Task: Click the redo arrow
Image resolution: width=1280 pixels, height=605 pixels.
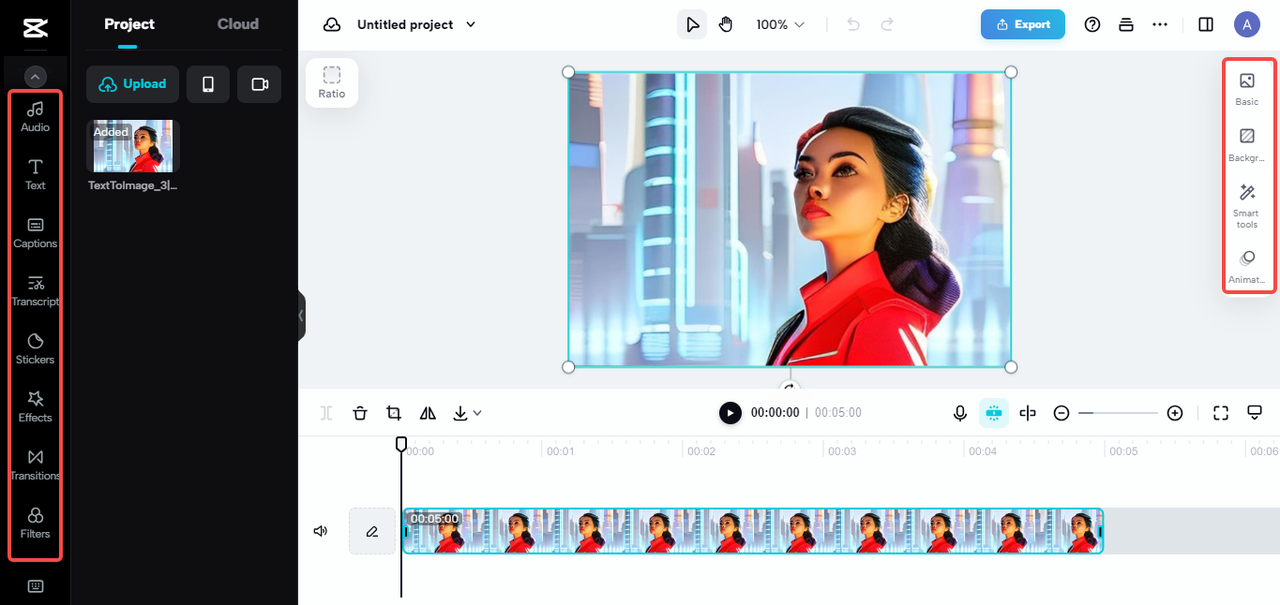Action: 887,25
